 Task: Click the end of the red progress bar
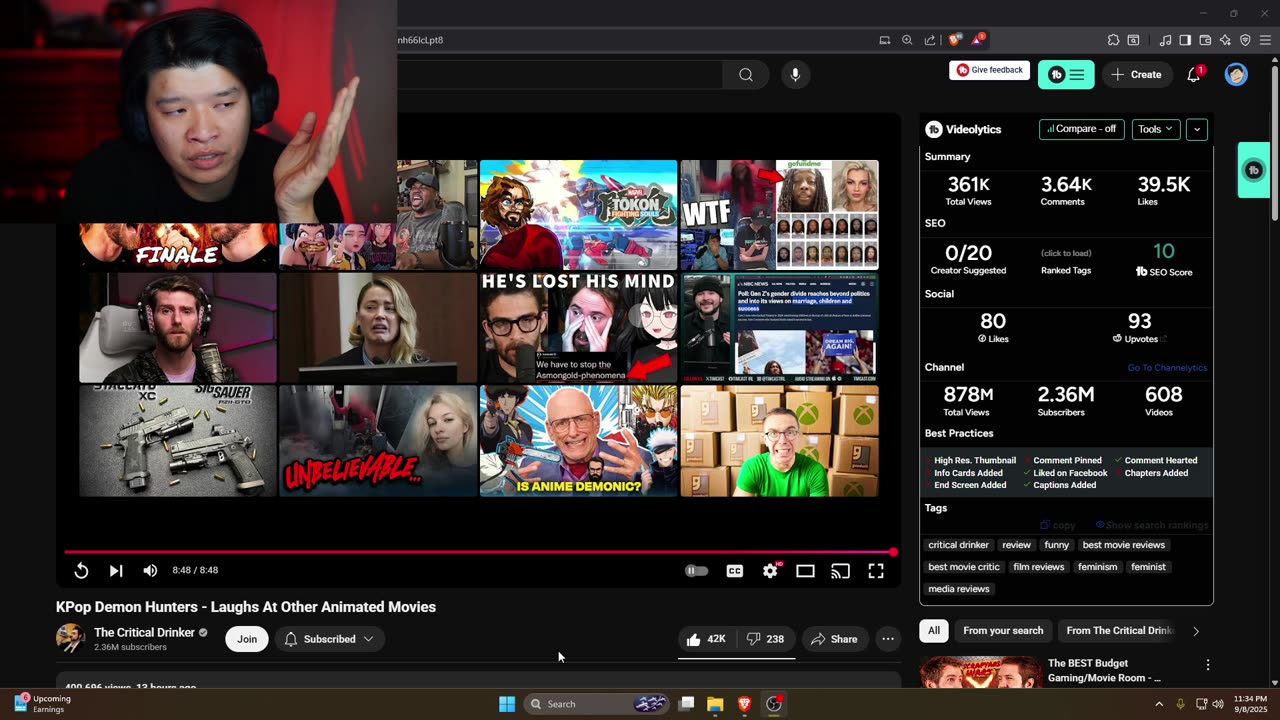[x=893, y=552]
